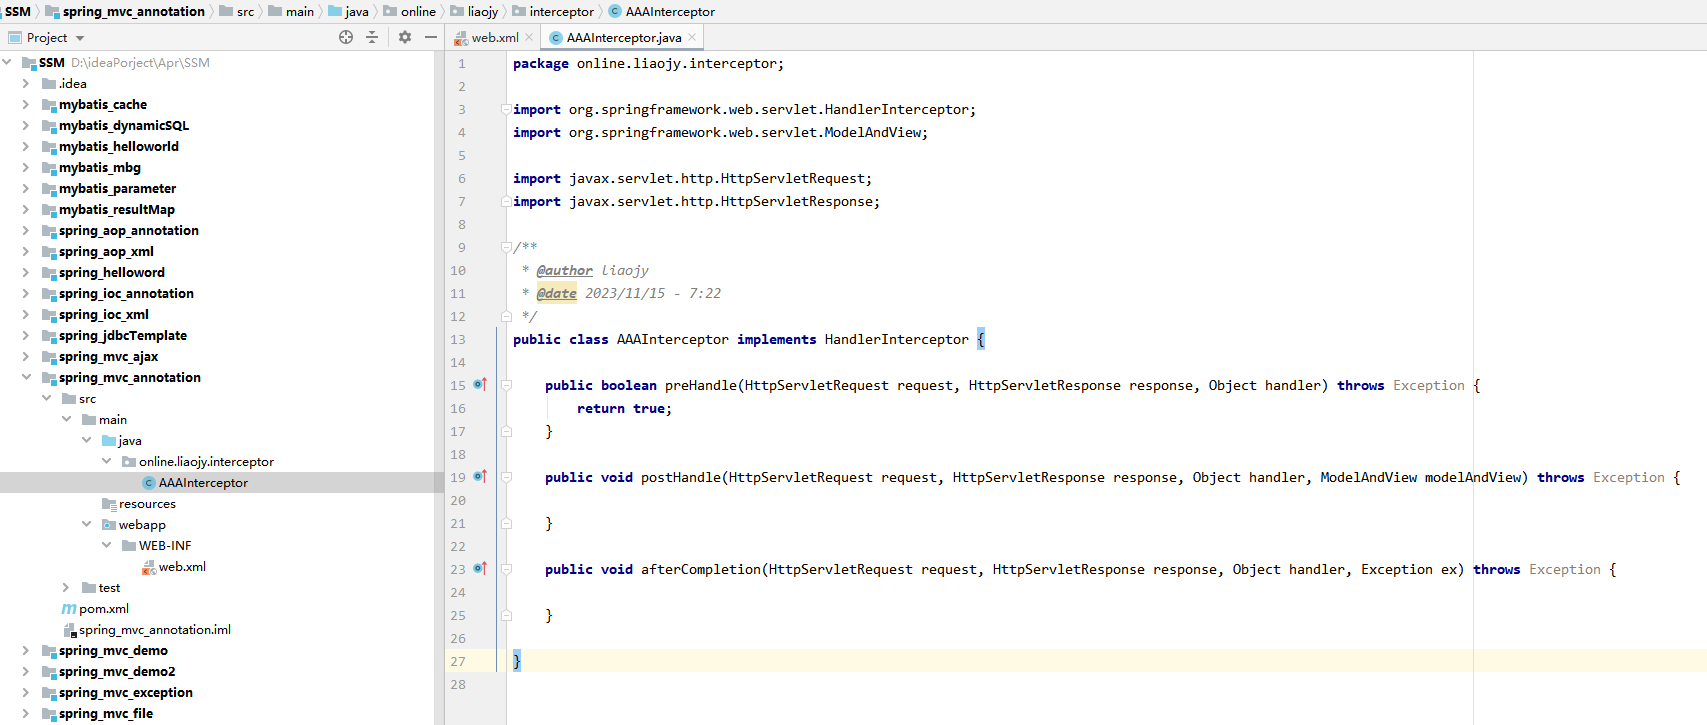This screenshot has width=1707, height=725.
Task: Select spring_mvc_annotation.iml file
Action: coord(155,630)
